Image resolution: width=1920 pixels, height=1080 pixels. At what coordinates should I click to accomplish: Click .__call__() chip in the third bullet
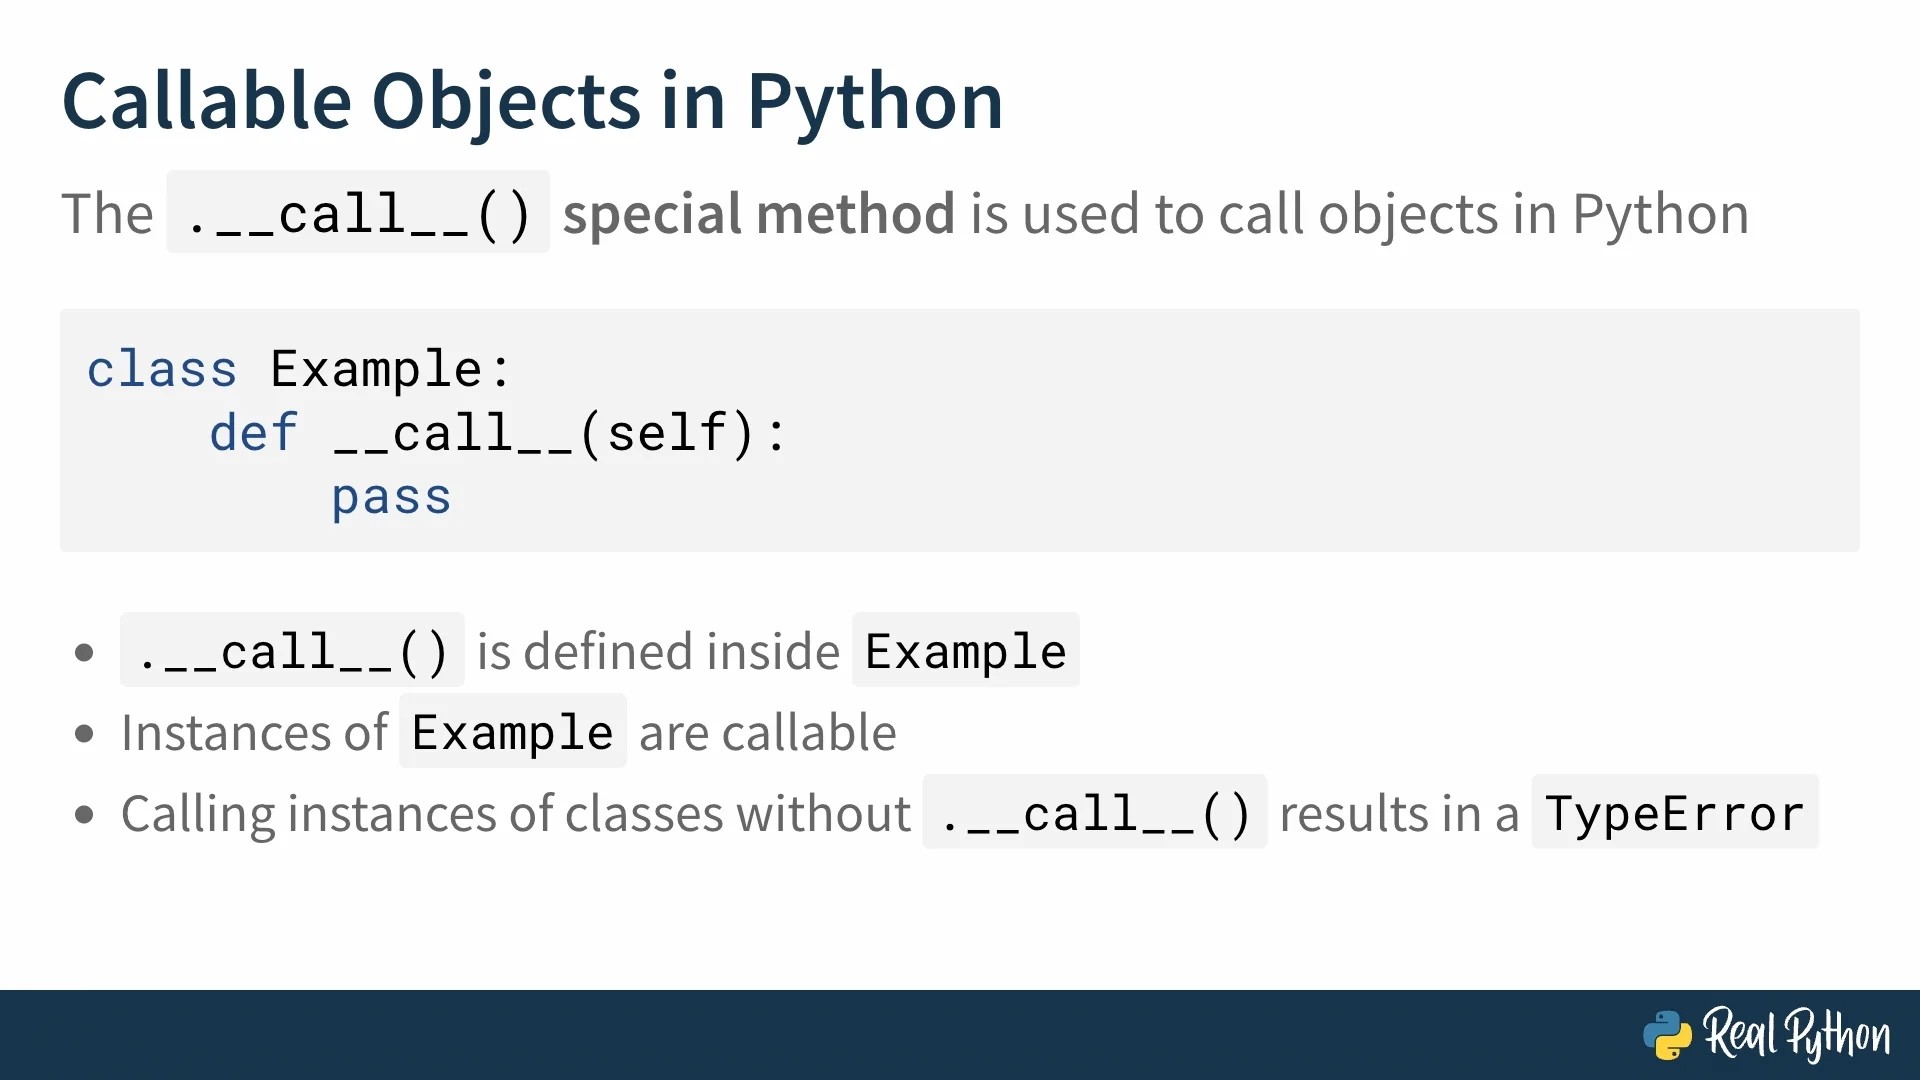[x=1095, y=813]
